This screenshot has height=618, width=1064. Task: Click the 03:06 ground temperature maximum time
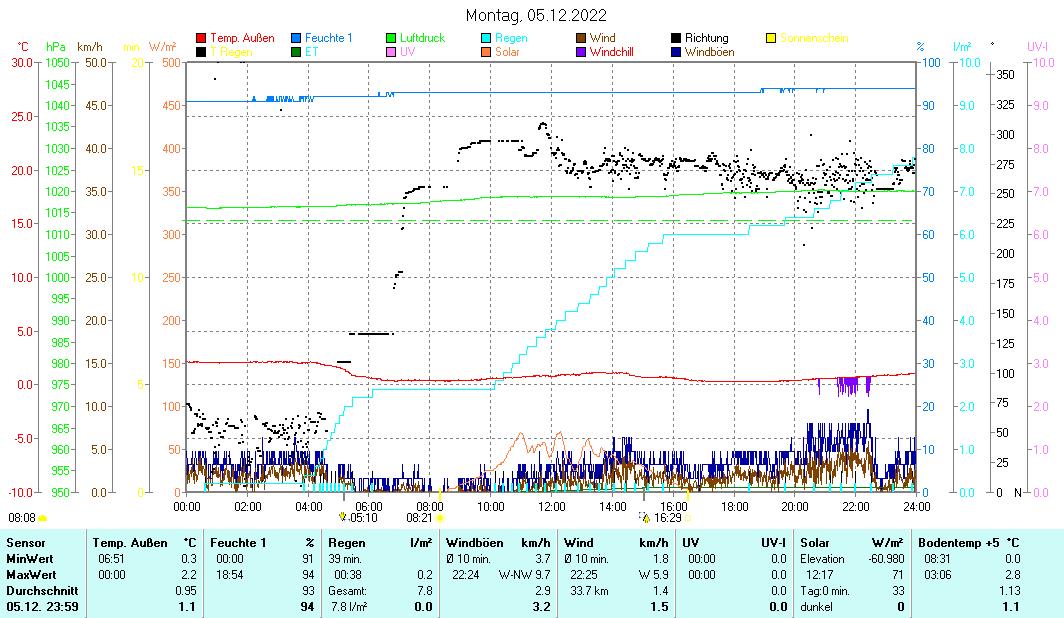pyautogui.click(x=938, y=575)
